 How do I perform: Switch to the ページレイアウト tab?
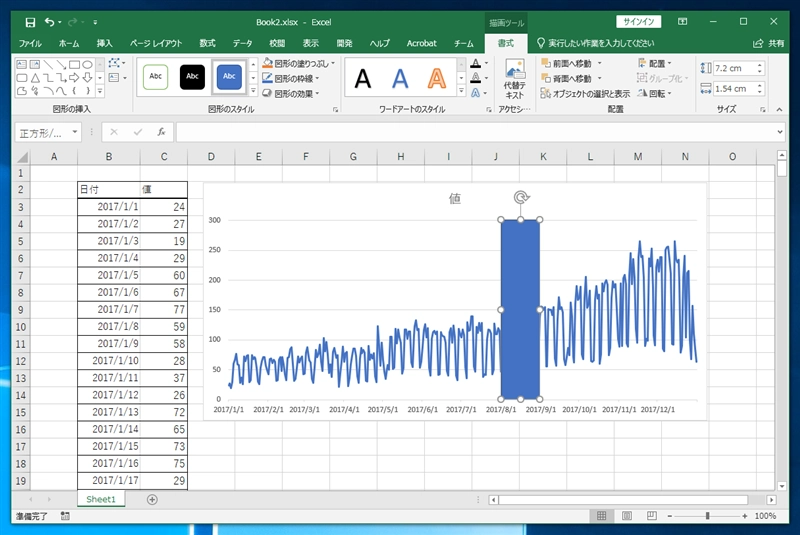pyautogui.click(x=156, y=43)
